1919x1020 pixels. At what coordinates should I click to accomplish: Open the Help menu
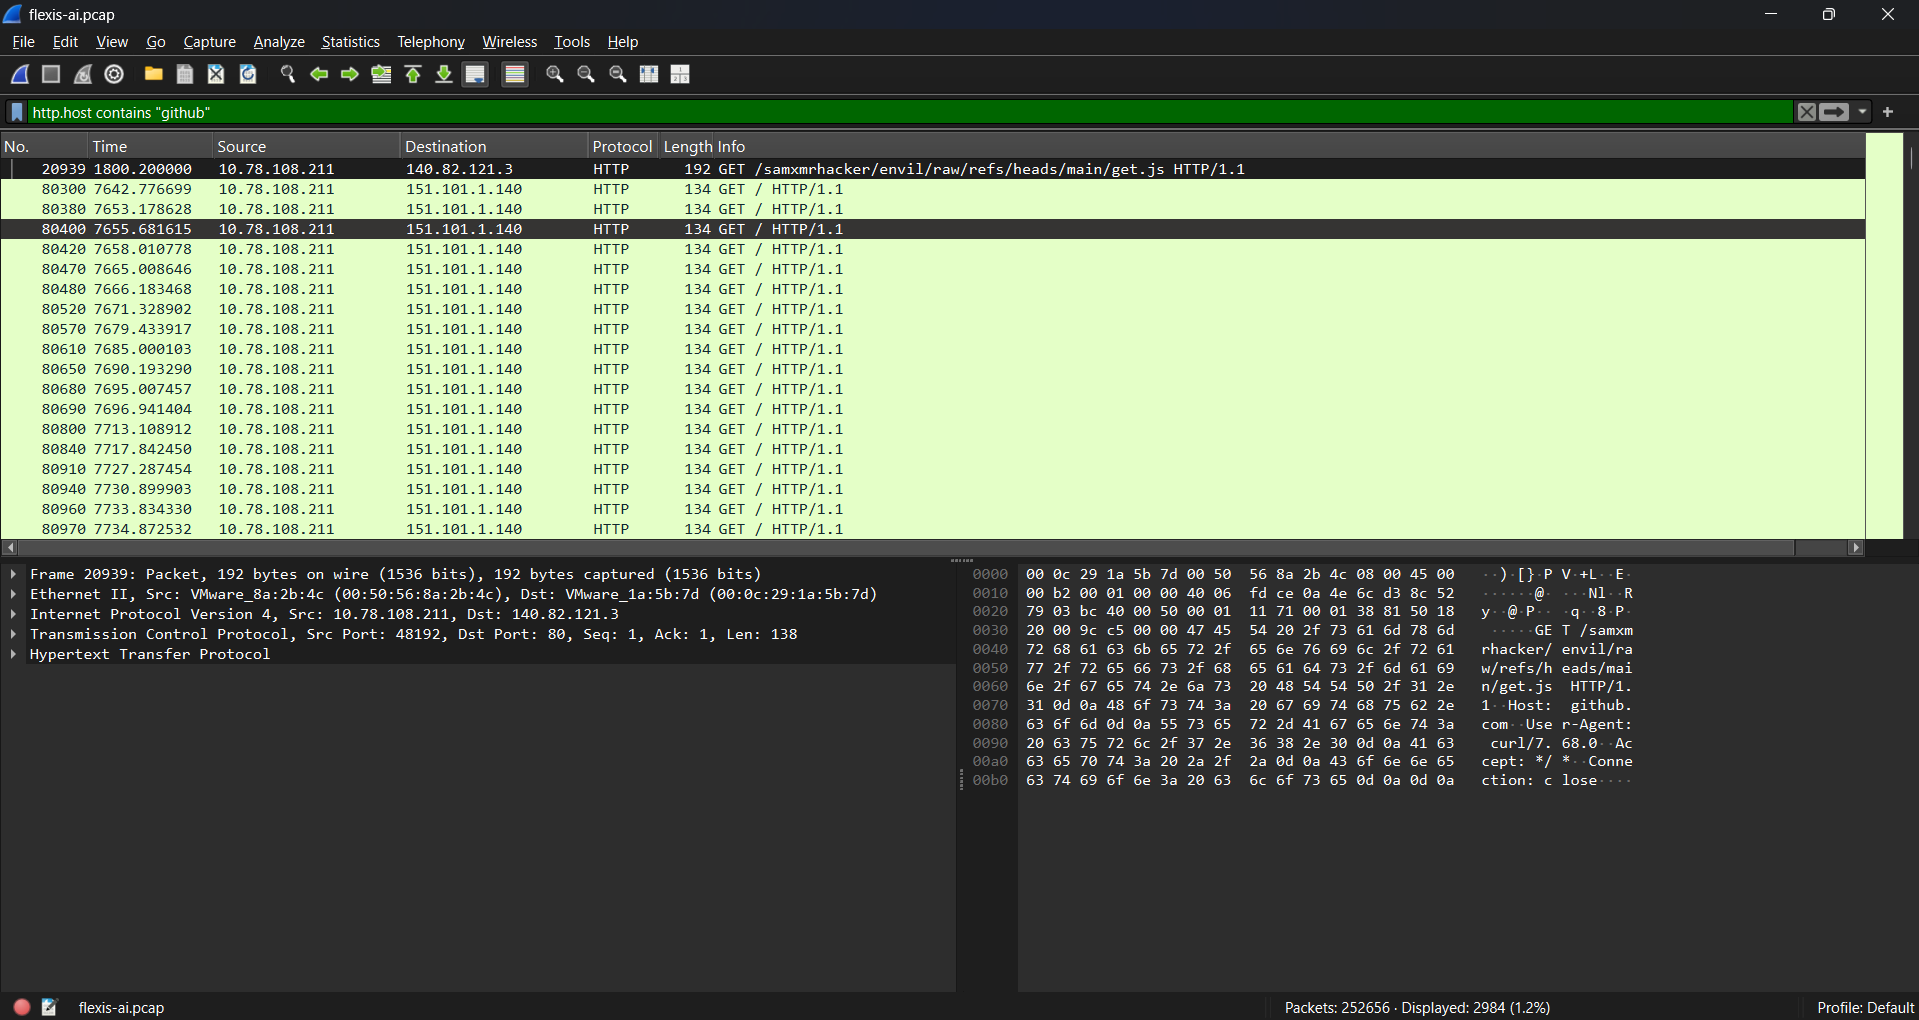[623, 42]
